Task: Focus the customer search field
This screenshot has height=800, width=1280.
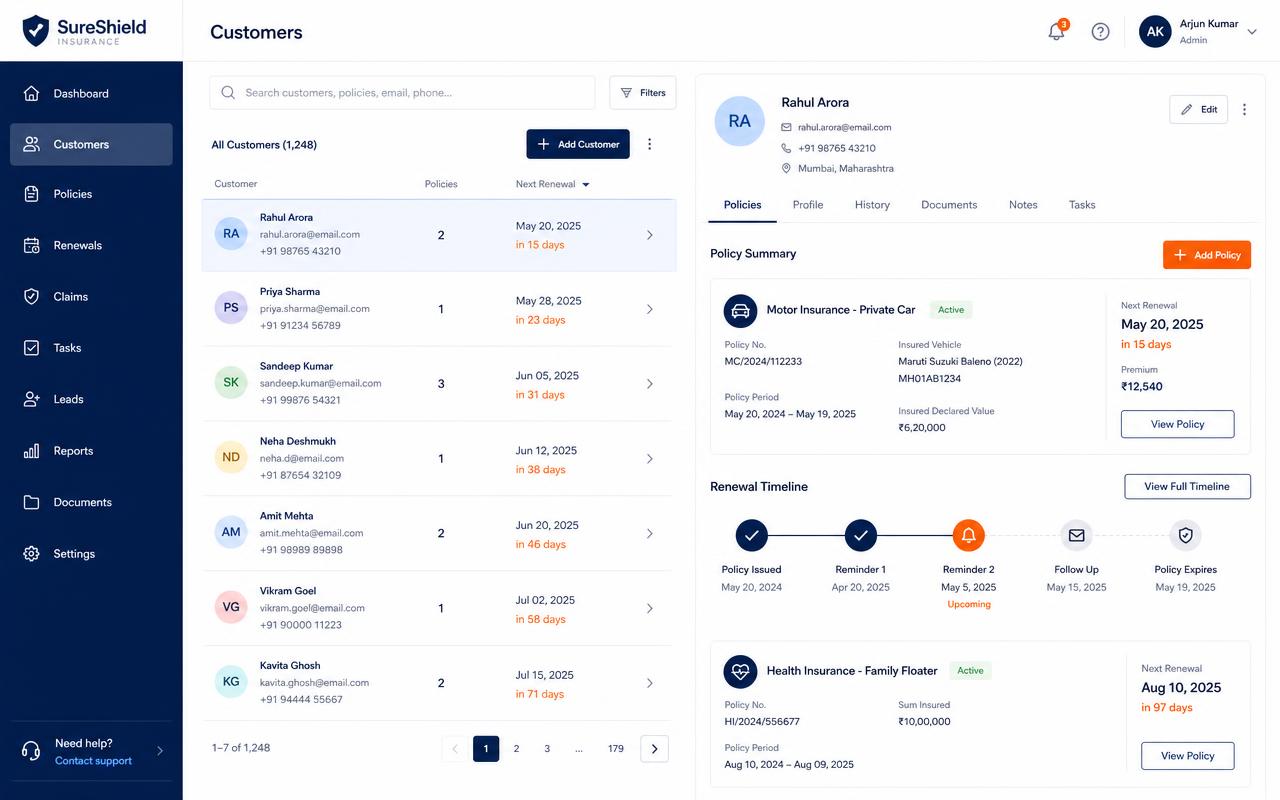Action: coord(402,93)
